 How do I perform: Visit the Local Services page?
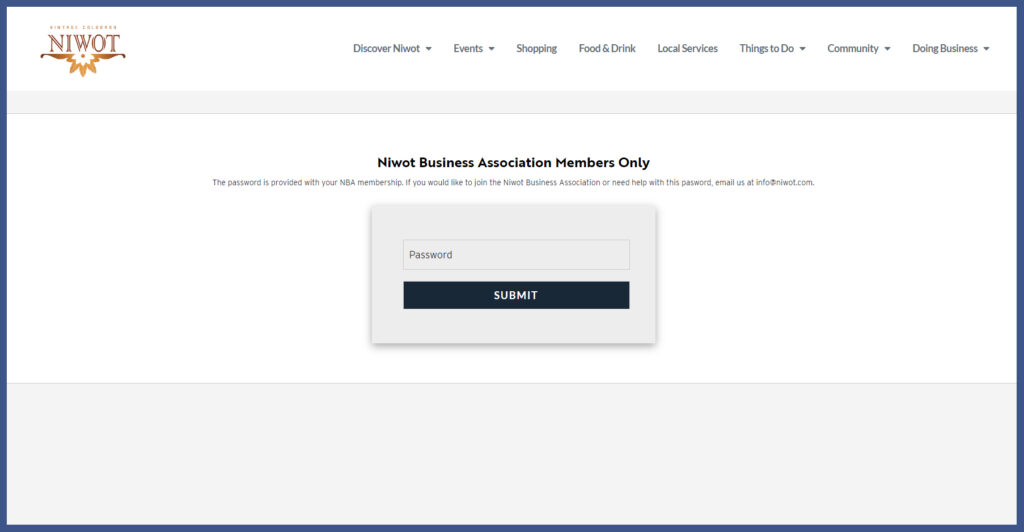[687, 48]
